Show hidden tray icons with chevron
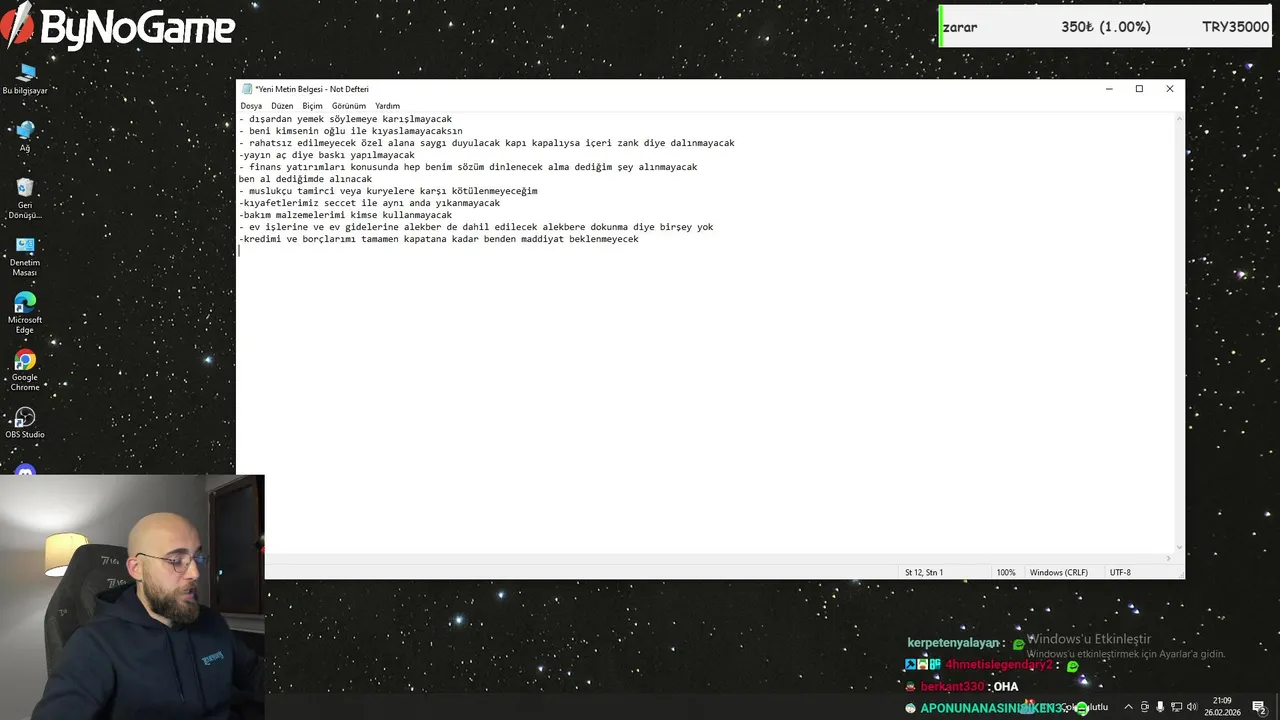The height and width of the screenshot is (720, 1280). (1129, 707)
